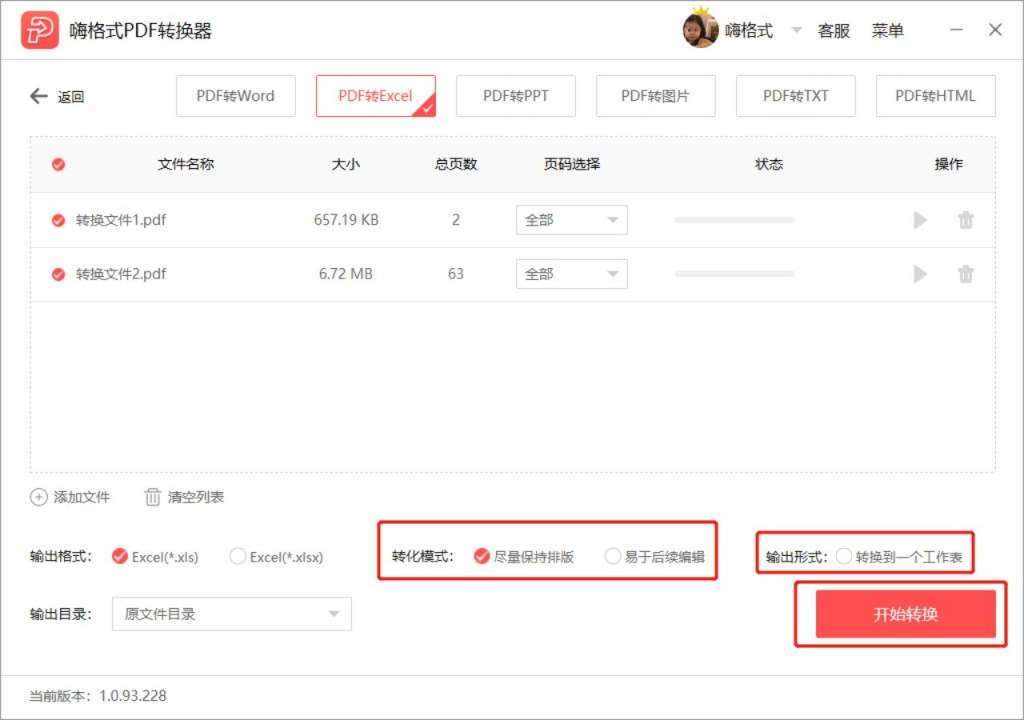Click the 开始转换 button
This screenshot has height=720, width=1024.
(905, 614)
